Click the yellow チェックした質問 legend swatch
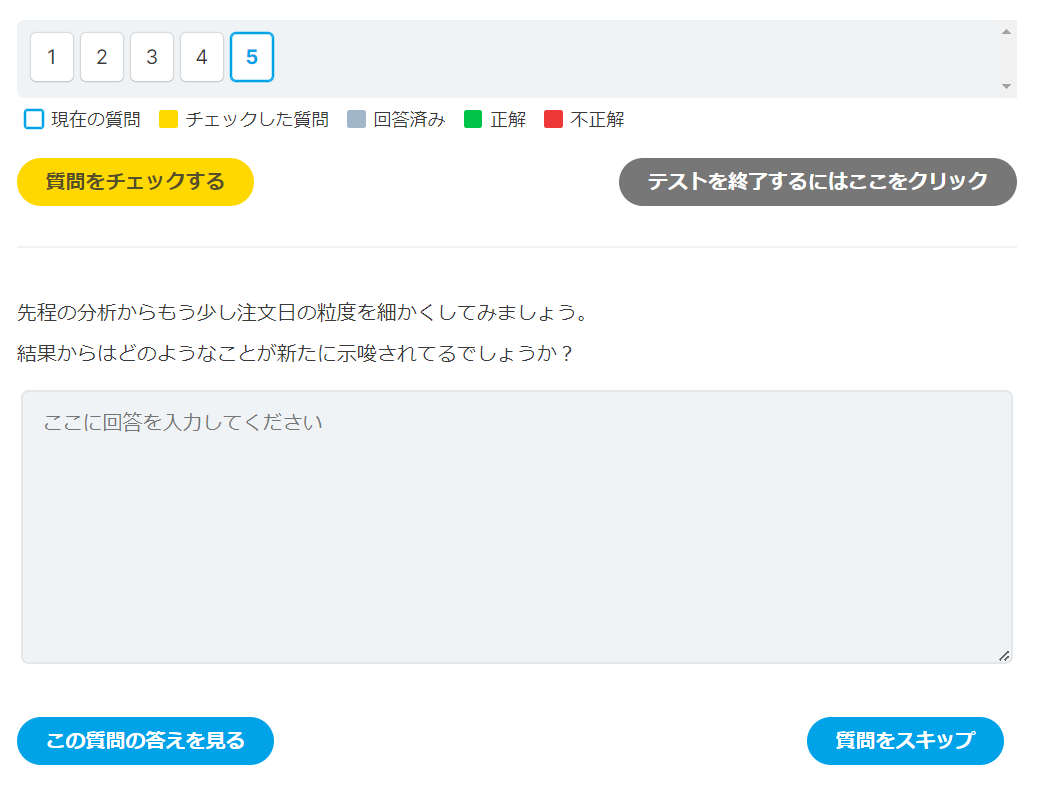 [168, 120]
